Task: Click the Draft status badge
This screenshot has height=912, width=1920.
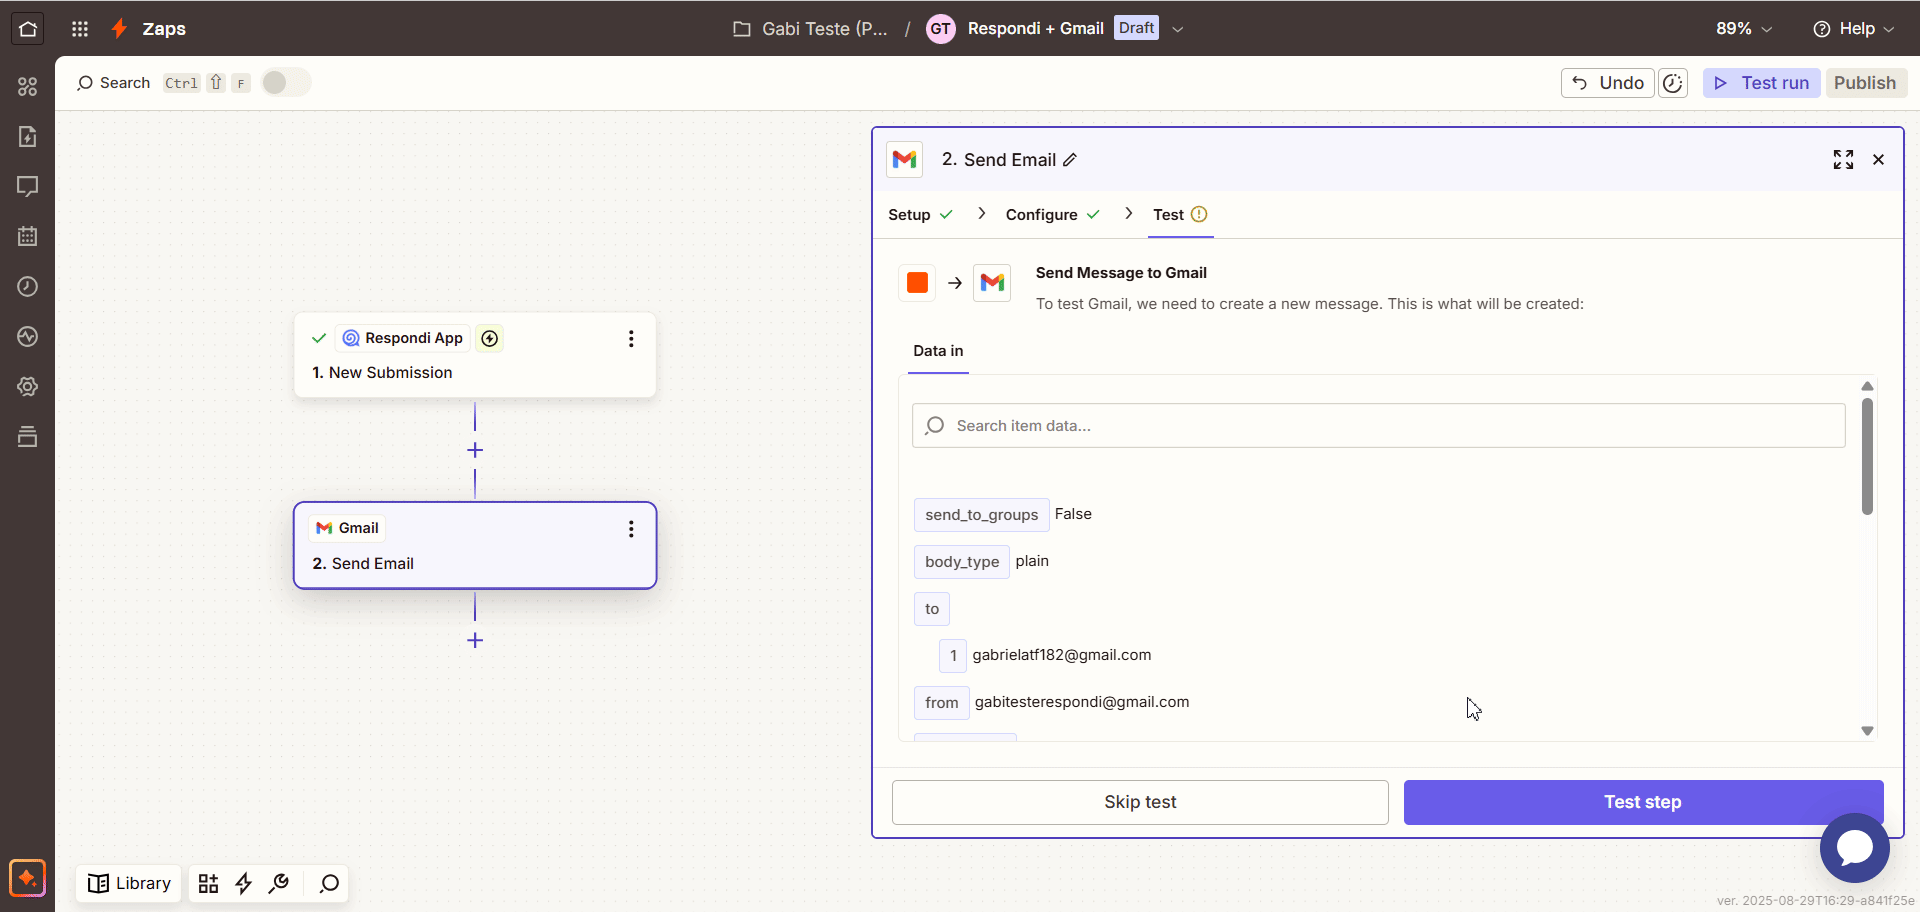Action: pos(1136,28)
